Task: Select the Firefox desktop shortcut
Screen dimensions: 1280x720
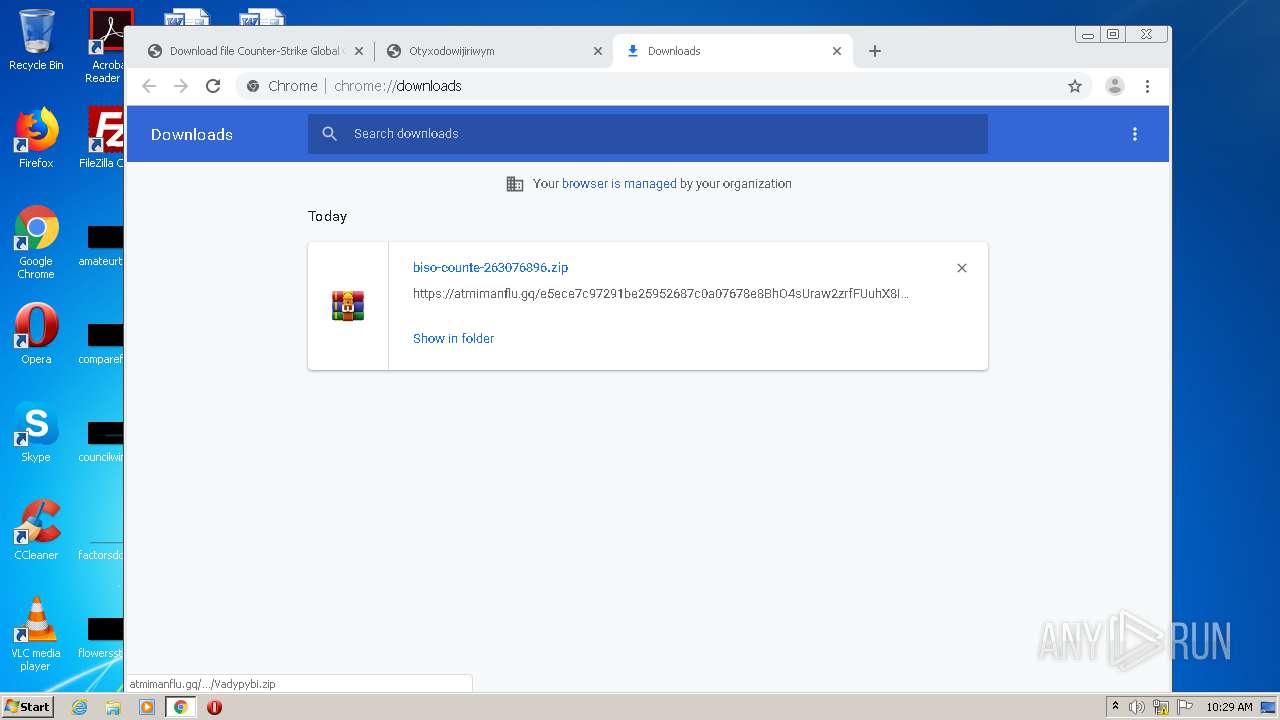Action: pyautogui.click(x=36, y=138)
